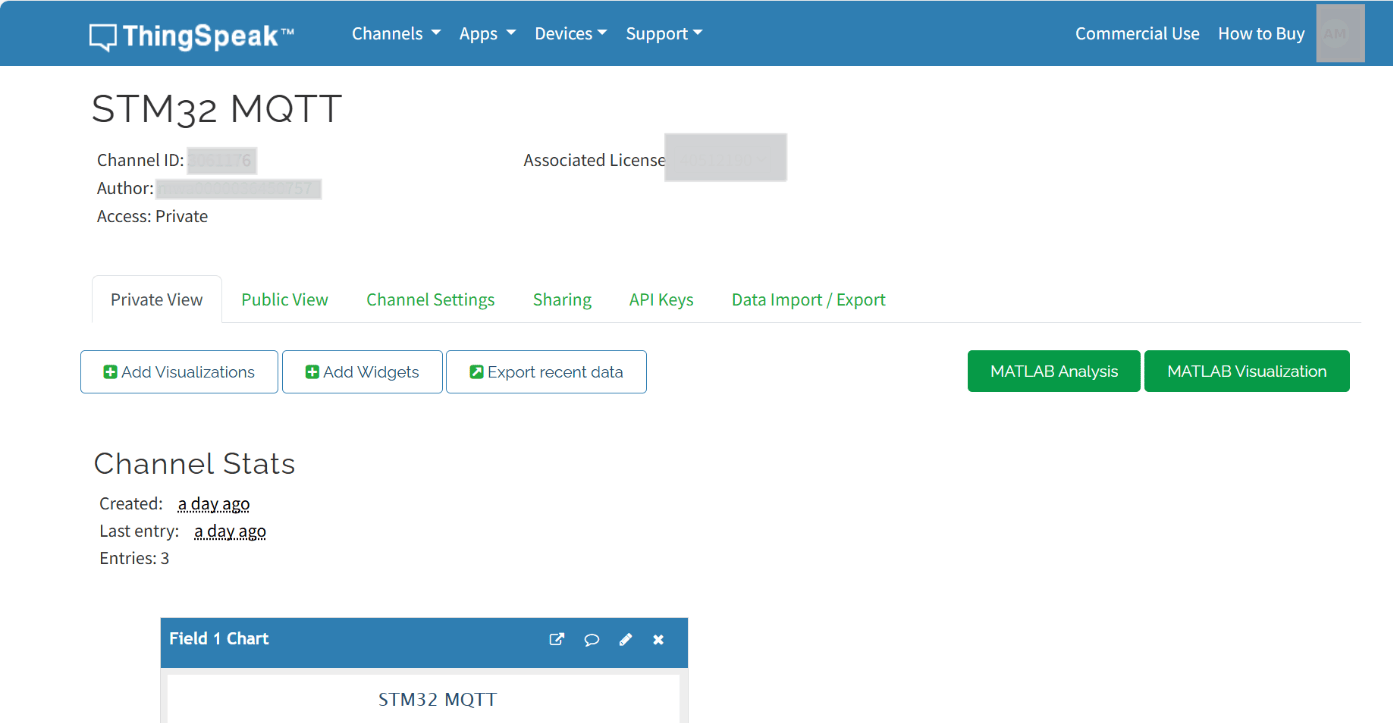Open Field 1 Chart in new window icon

point(557,640)
